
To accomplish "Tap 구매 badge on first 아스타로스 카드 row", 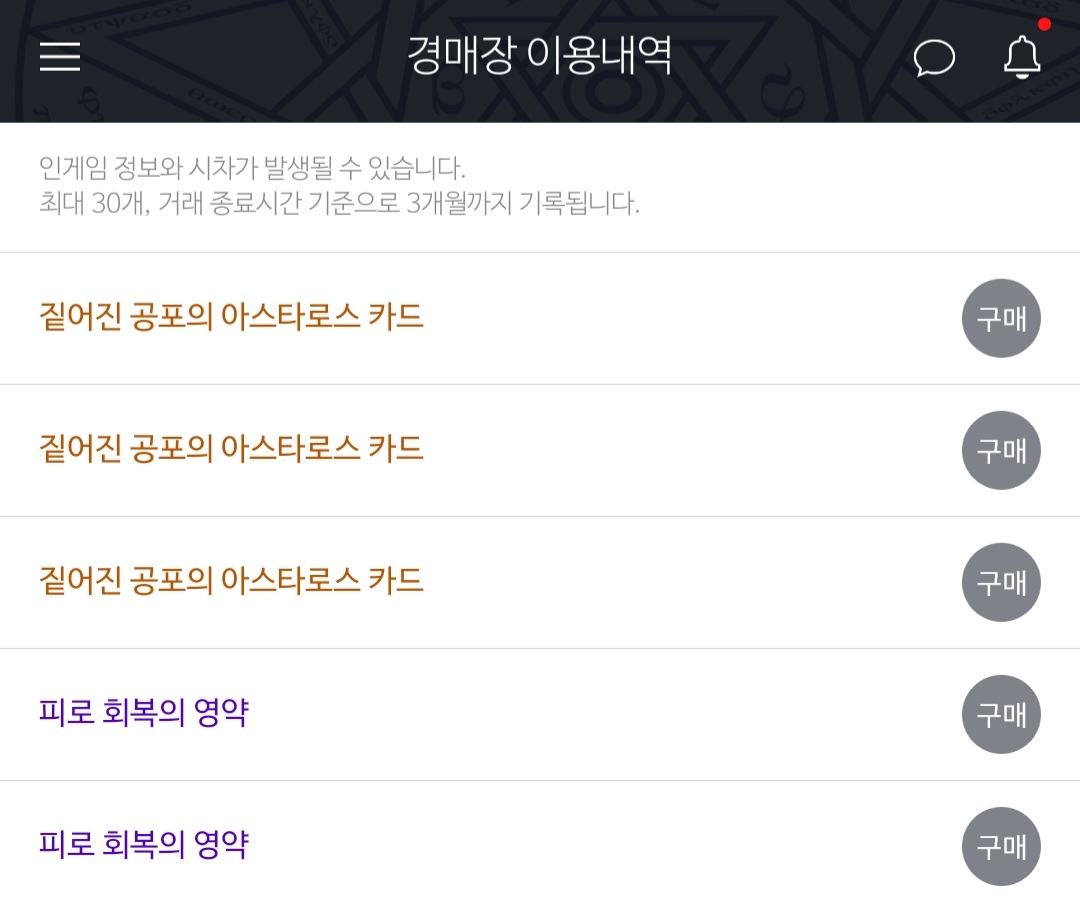I will [x=1001, y=318].
